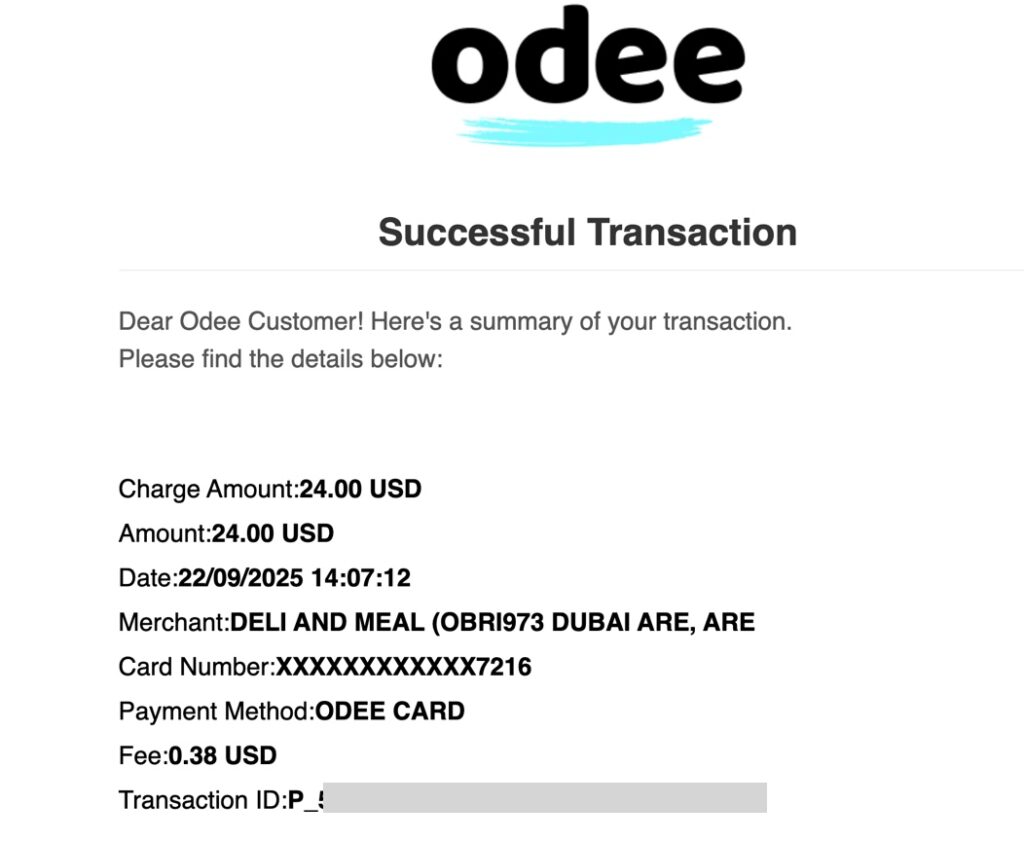Click the ODEE CARD payment method value
This screenshot has height=841, width=1024.
tap(390, 711)
